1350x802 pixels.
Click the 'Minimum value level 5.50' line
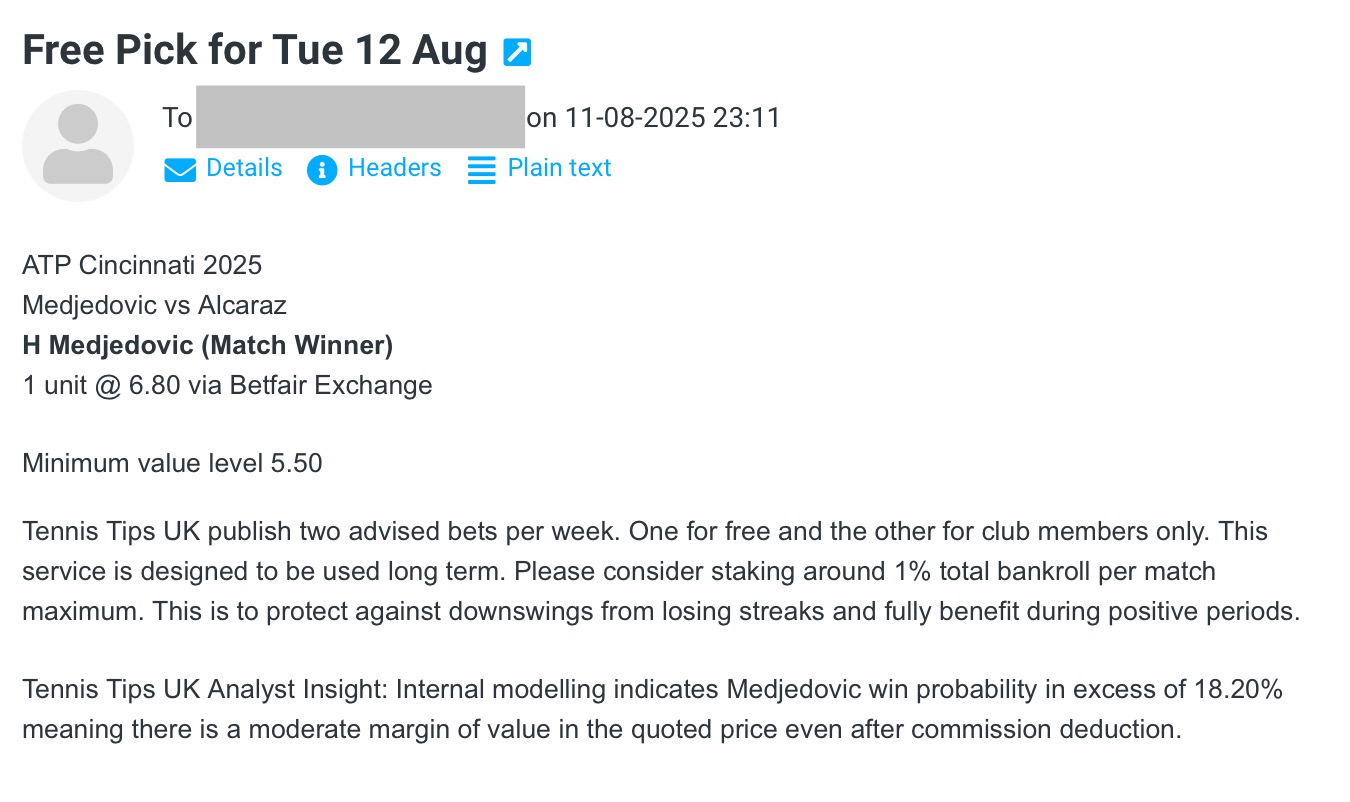[x=172, y=463]
